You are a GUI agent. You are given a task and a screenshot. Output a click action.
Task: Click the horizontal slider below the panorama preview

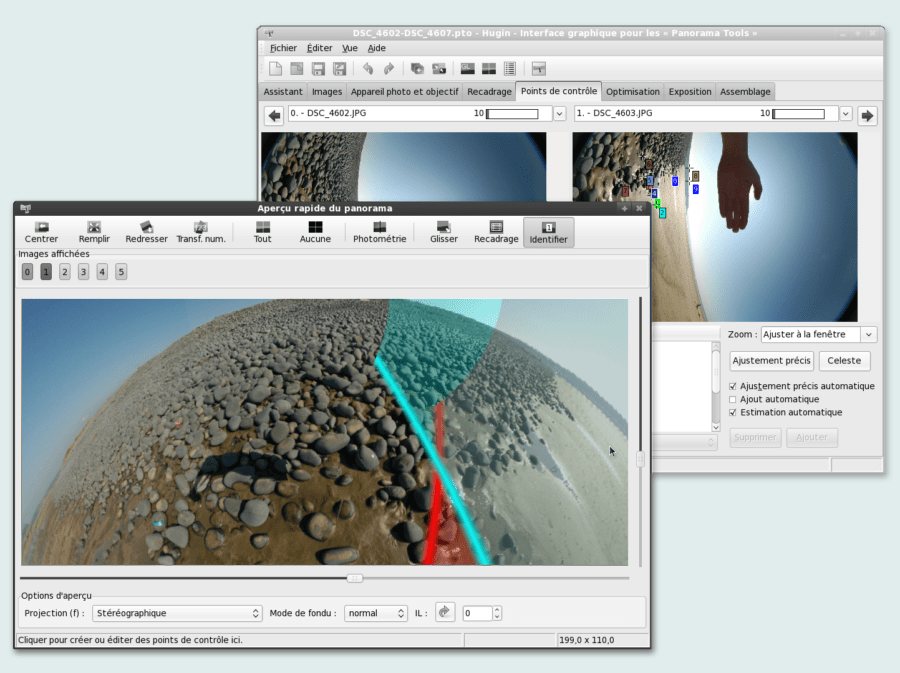tap(355, 578)
